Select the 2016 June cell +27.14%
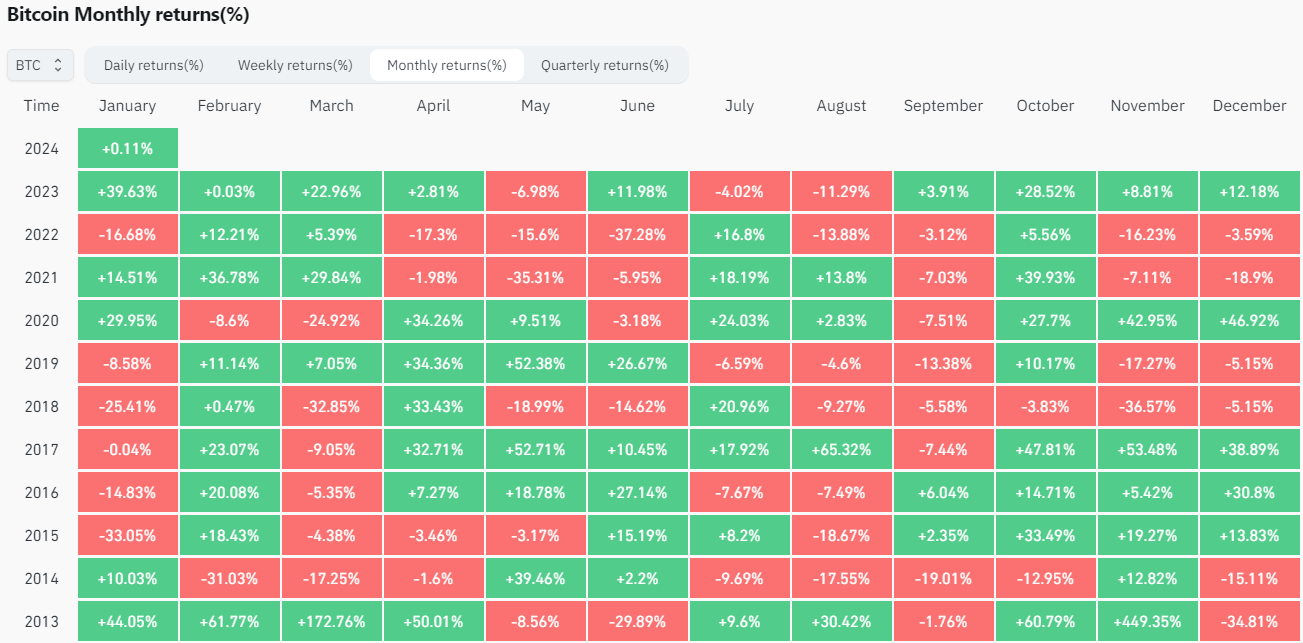Screen dimensions: 1303x643 coord(637,492)
